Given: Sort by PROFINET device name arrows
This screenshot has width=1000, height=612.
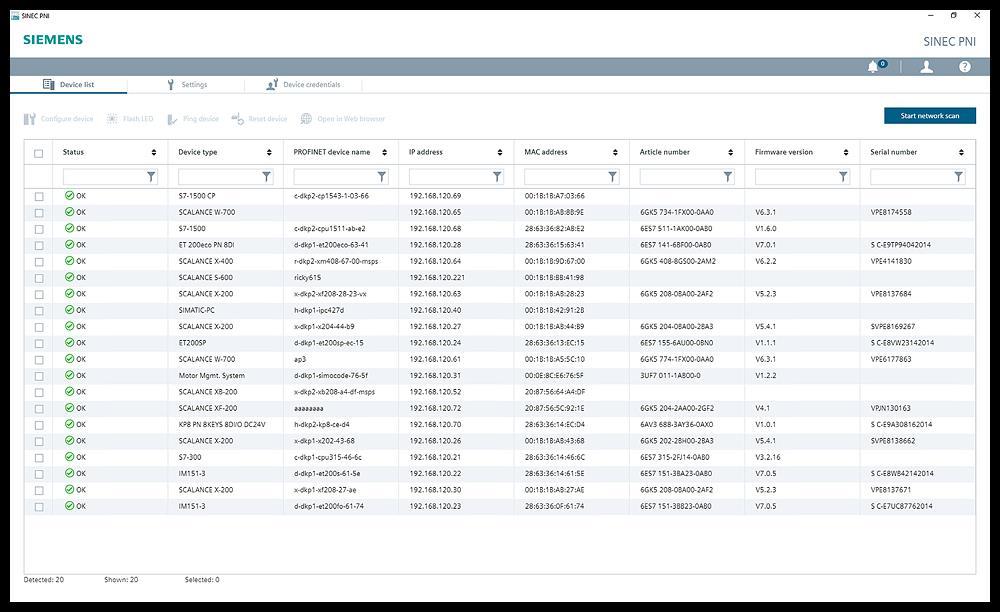Looking at the screenshot, I should [385, 152].
